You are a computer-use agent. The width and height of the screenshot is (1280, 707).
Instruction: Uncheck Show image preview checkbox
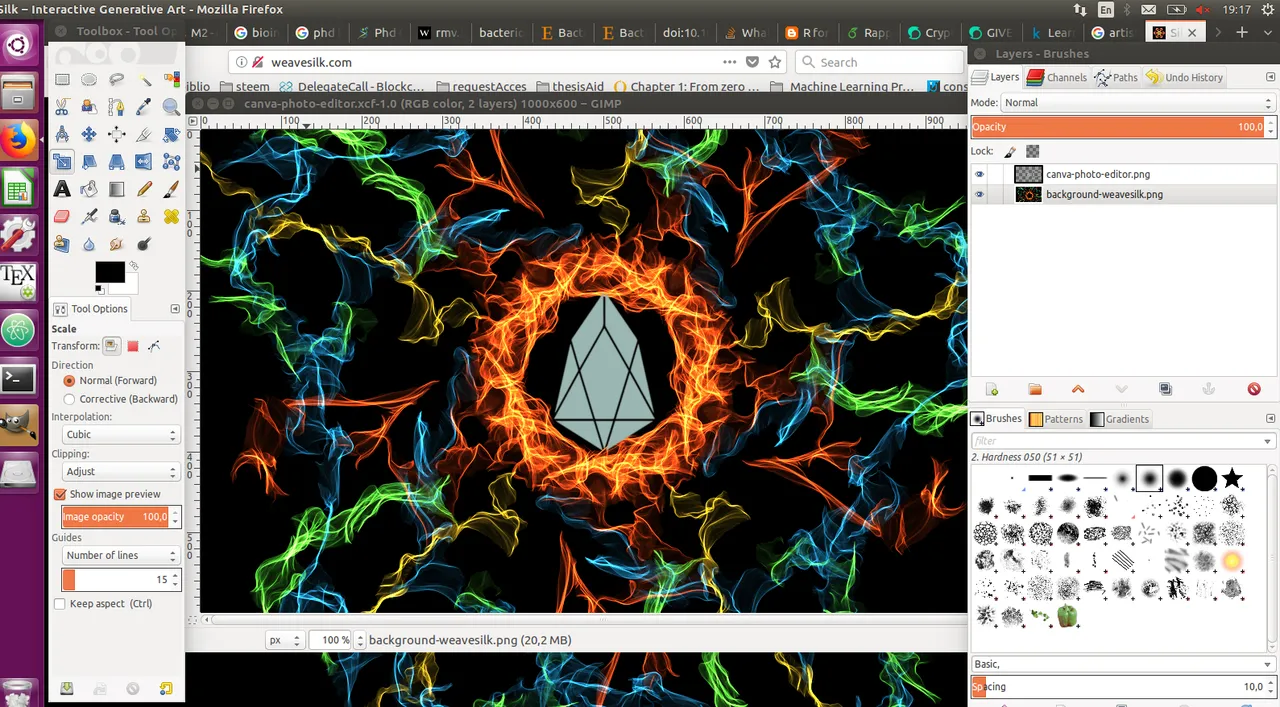click(x=60, y=494)
